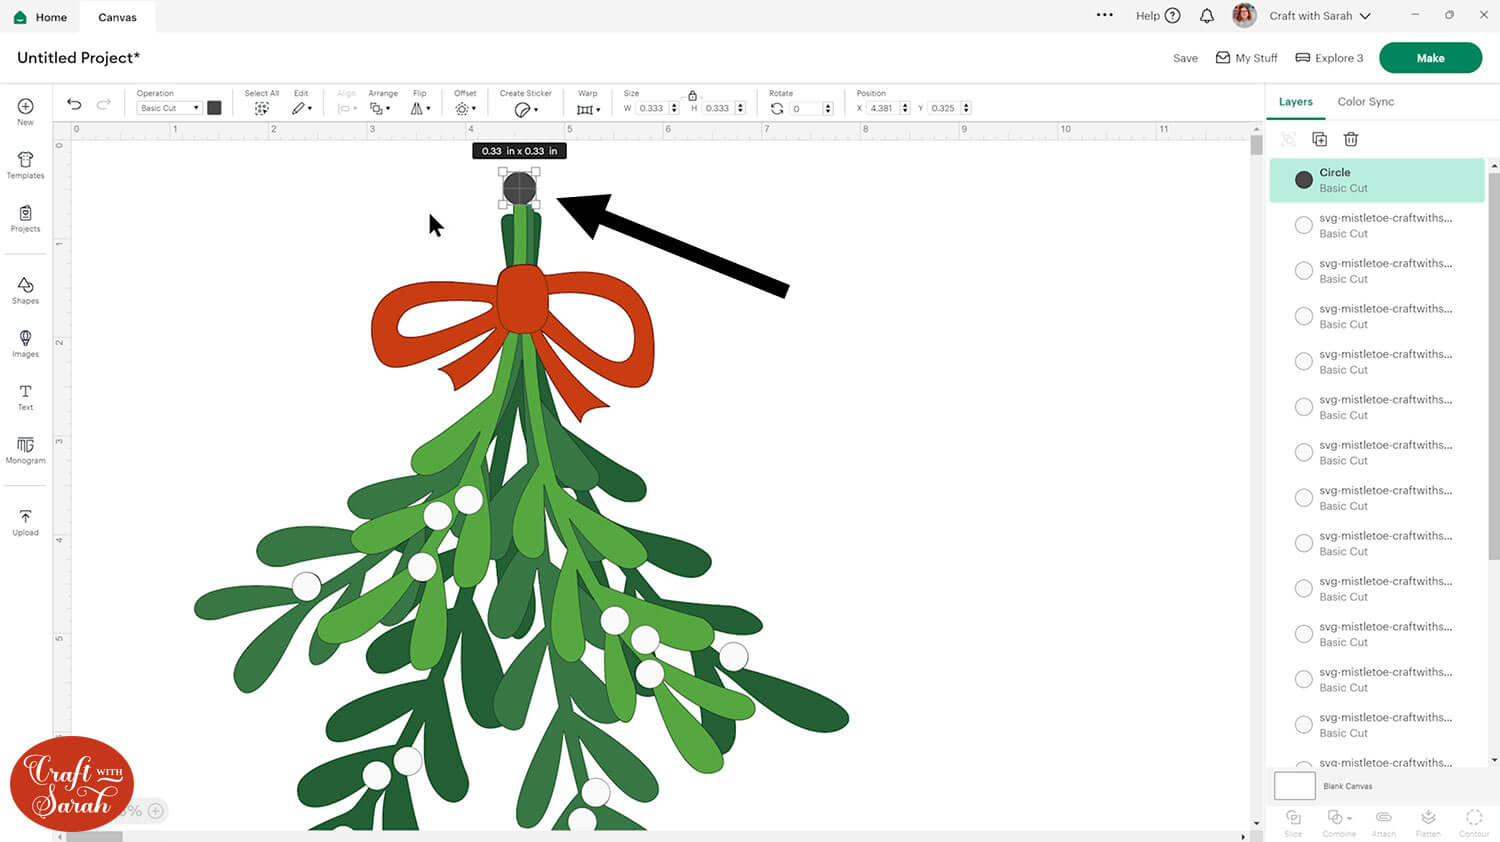This screenshot has height=842, width=1500.
Task: Delete layer using trash icon
Action: click(1351, 139)
